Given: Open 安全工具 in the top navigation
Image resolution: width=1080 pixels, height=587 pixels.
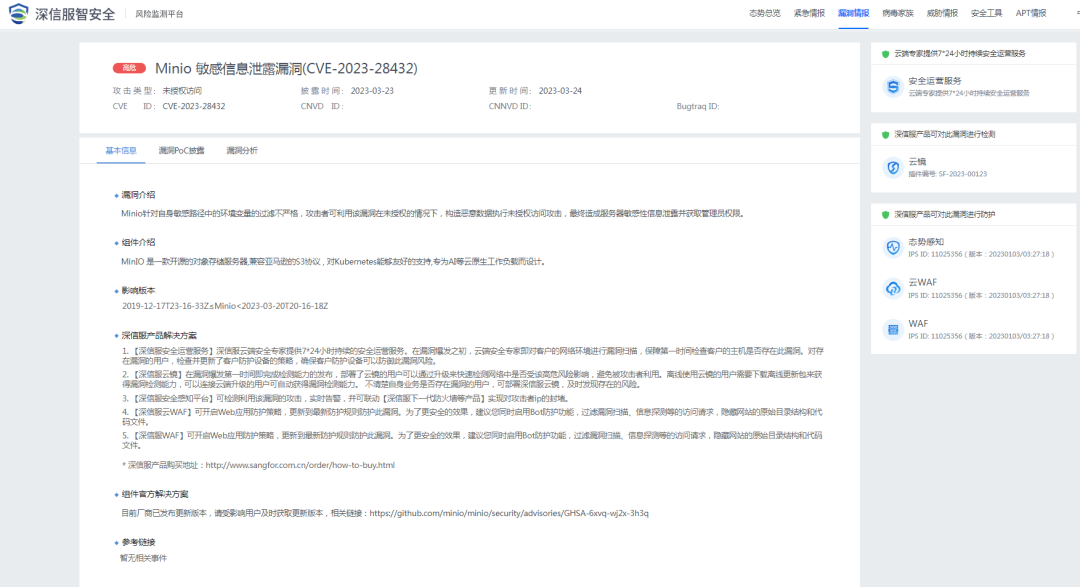Looking at the screenshot, I should point(986,13).
